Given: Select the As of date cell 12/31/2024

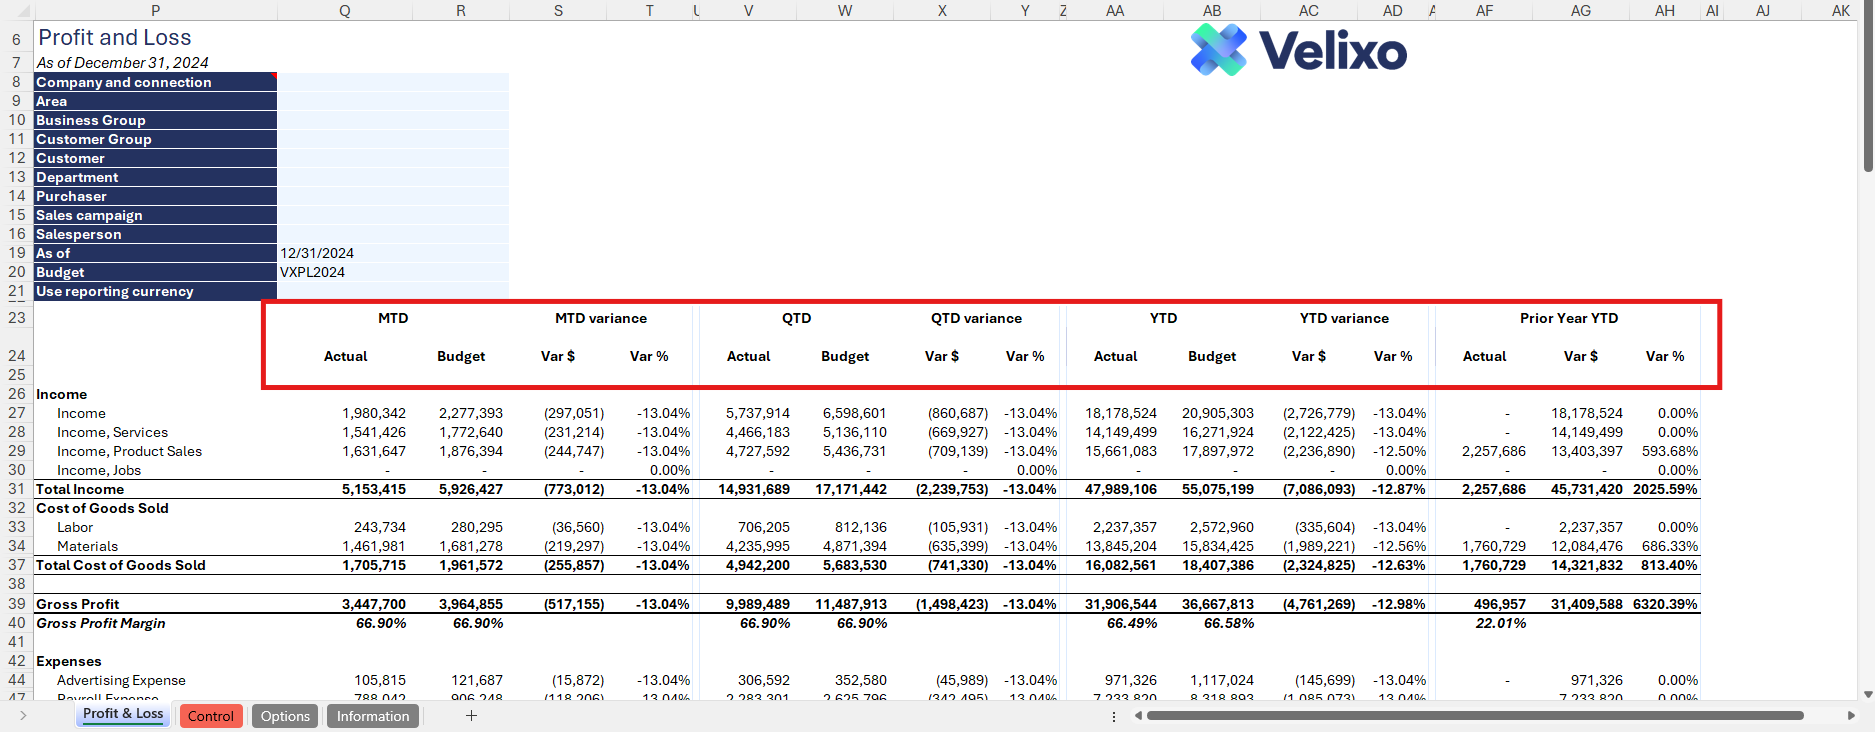Looking at the screenshot, I should (x=392, y=253).
